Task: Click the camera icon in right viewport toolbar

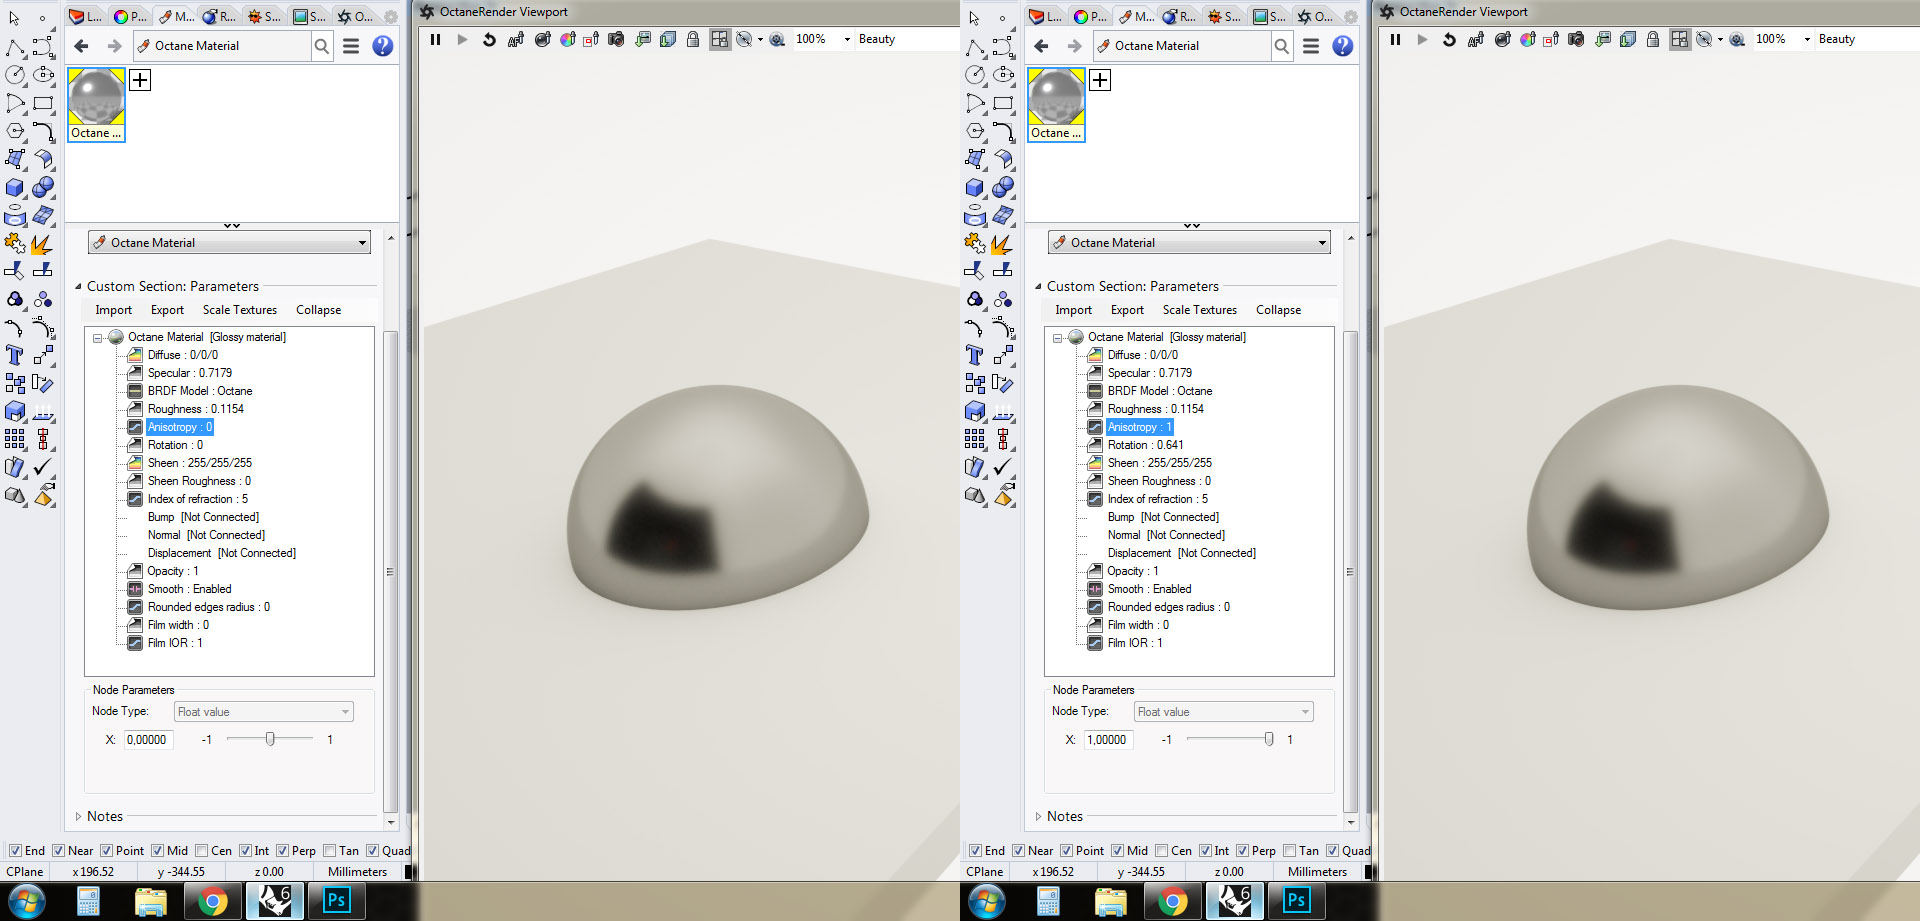Action: coord(1576,40)
